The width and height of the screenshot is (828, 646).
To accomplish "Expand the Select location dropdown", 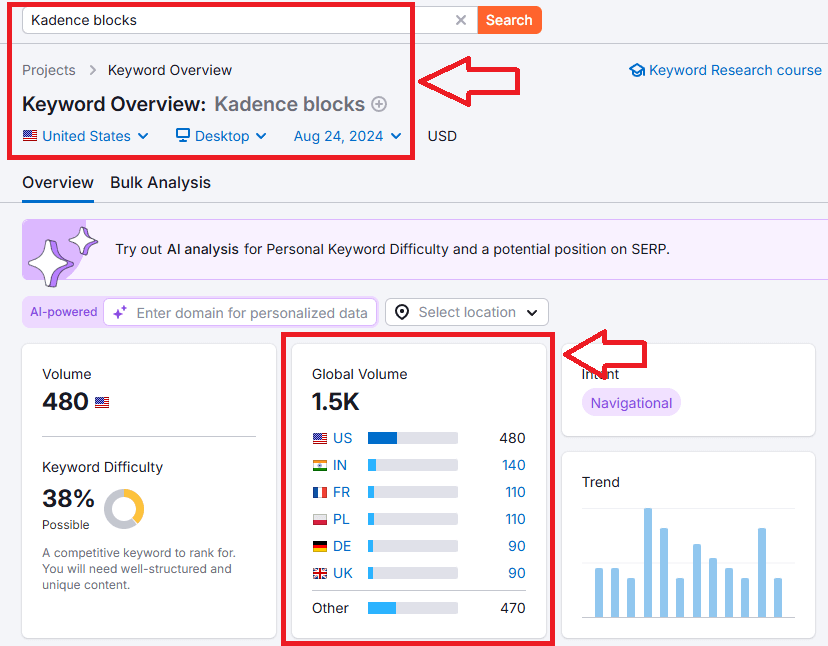I will tap(467, 312).
